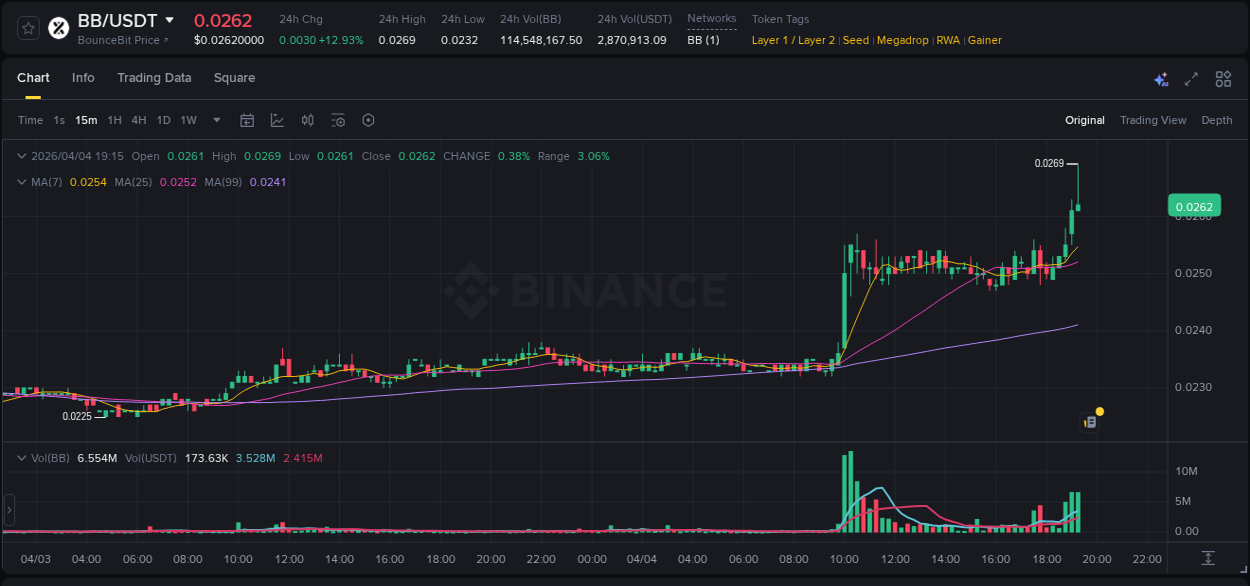Open chart settings hexagon icon

368,120
